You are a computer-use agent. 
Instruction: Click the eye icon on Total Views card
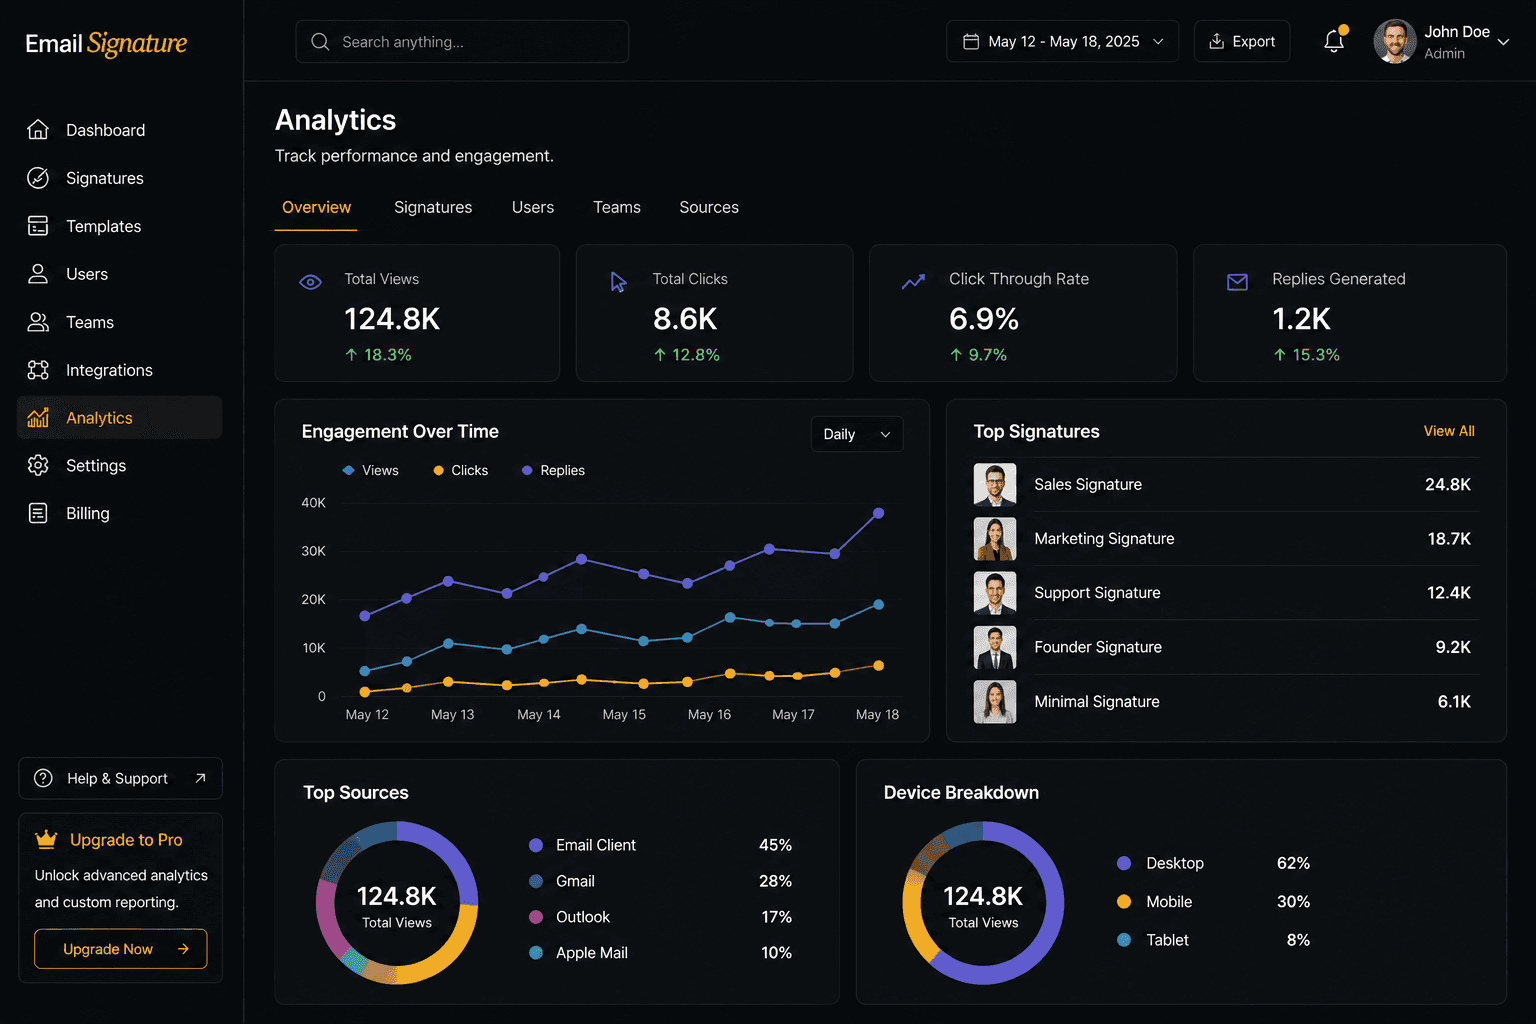pos(310,282)
